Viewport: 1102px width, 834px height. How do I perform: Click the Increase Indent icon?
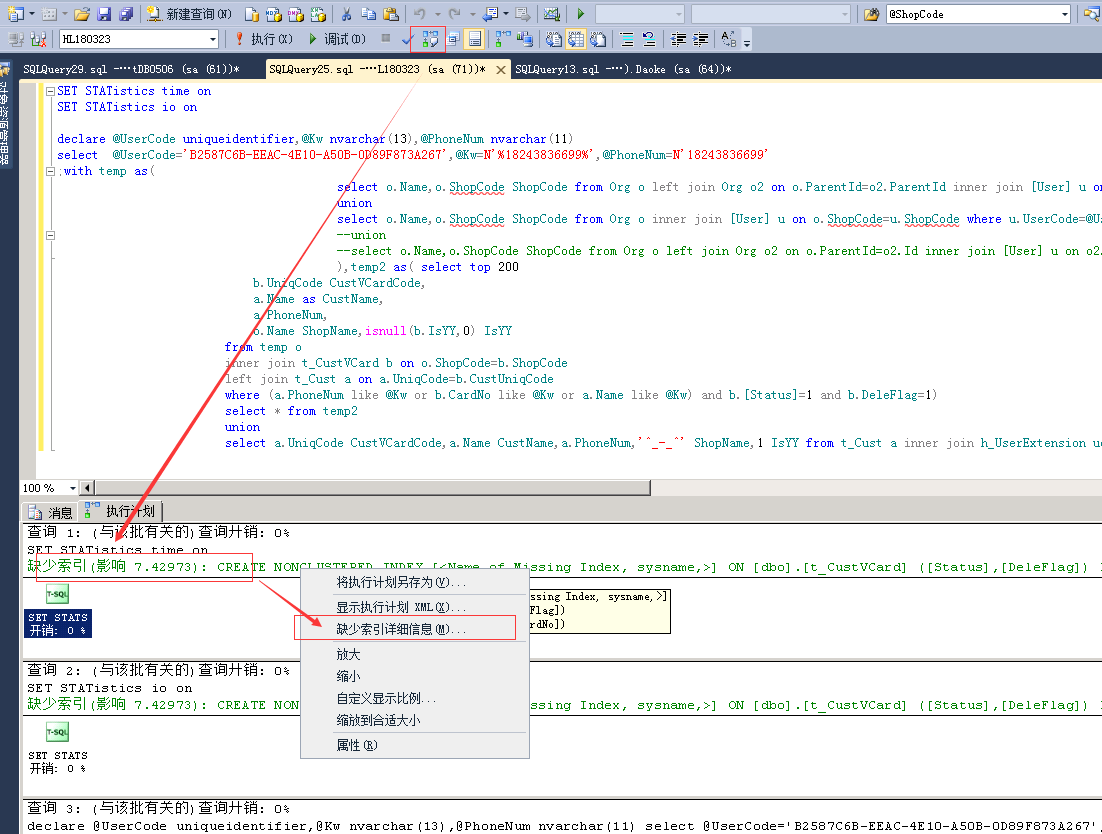pos(701,39)
